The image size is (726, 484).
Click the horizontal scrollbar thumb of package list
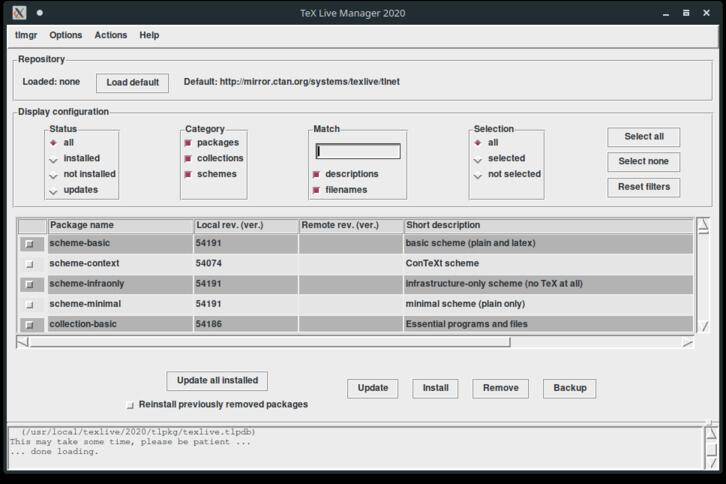pos(269,342)
